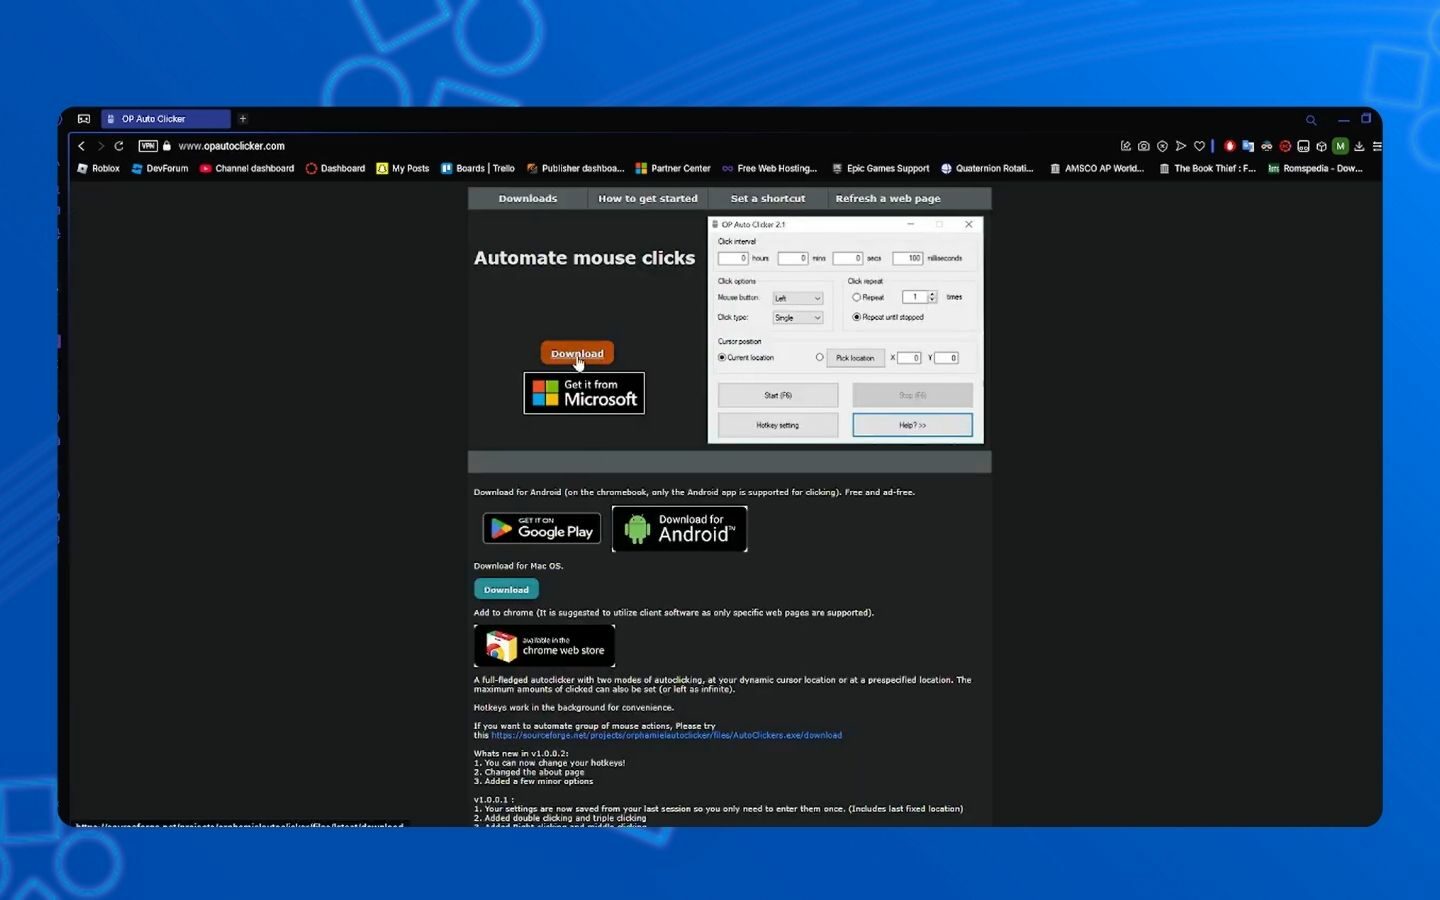Open the Quaternion Rotati... bookmark
This screenshot has height=900, width=1440.
(x=987, y=169)
